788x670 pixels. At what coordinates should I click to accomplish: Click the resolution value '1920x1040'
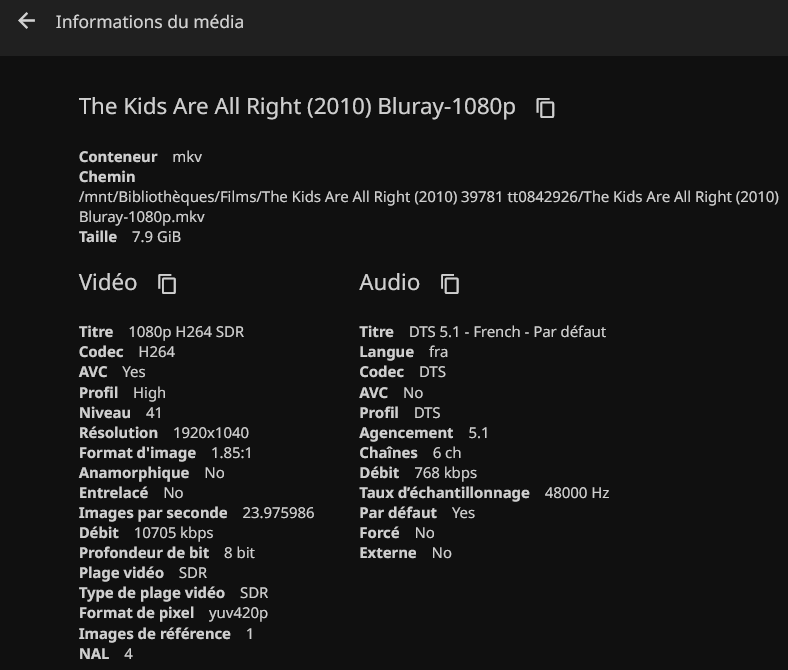(x=211, y=433)
